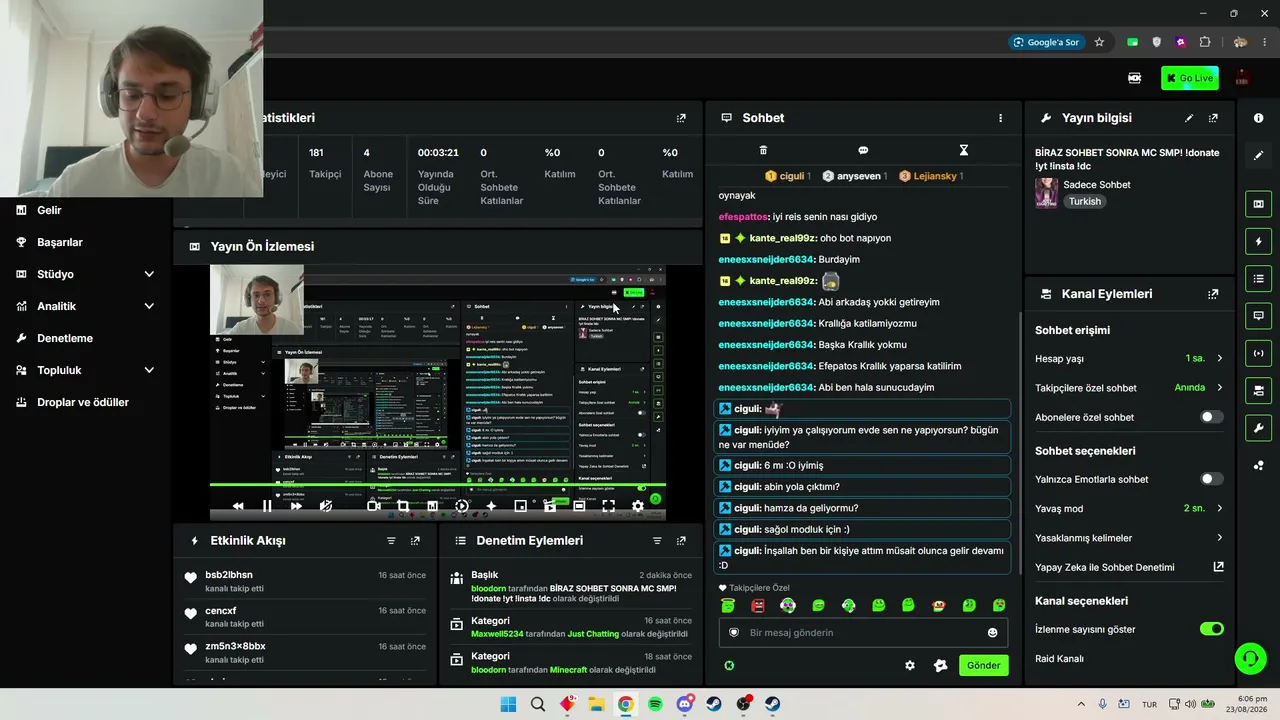
Task: Click username bsb2lbhsn in activity feed
Action: [x=229, y=575]
